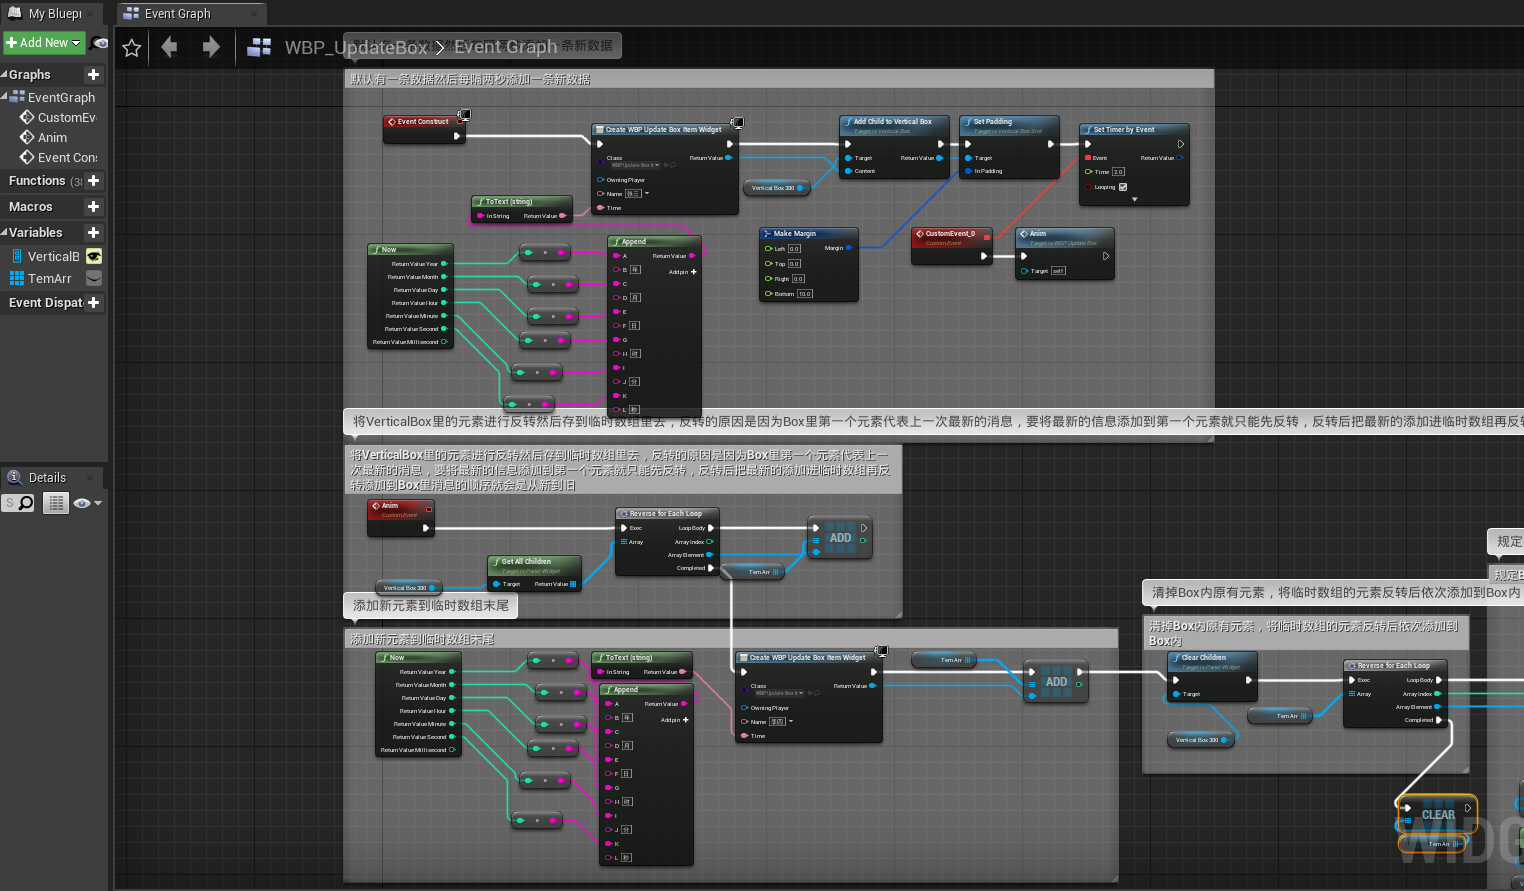This screenshot has height=891, width=1524.
Task: Toggle the Looping checkbox on Set Timer
Action: [1123, 187]
